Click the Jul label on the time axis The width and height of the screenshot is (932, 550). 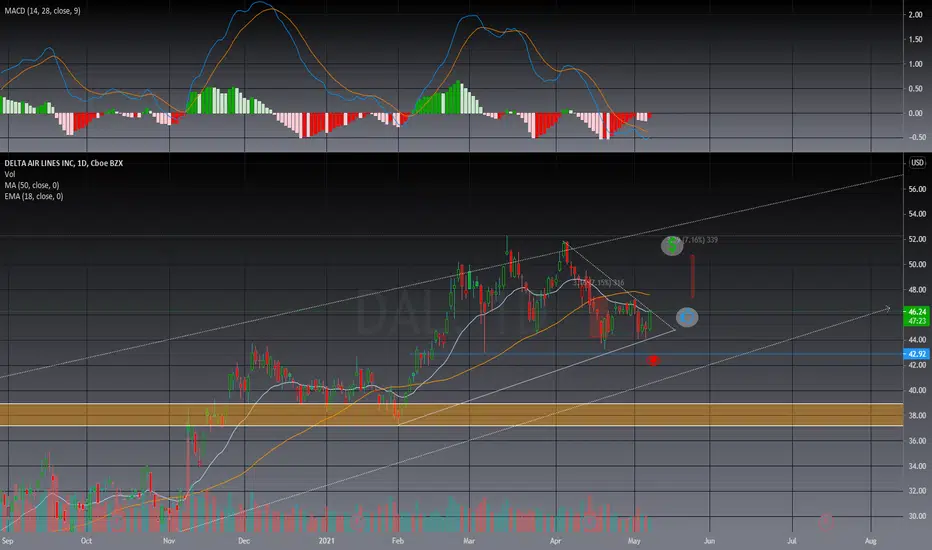pyautogui.click(x=792, y=541)
